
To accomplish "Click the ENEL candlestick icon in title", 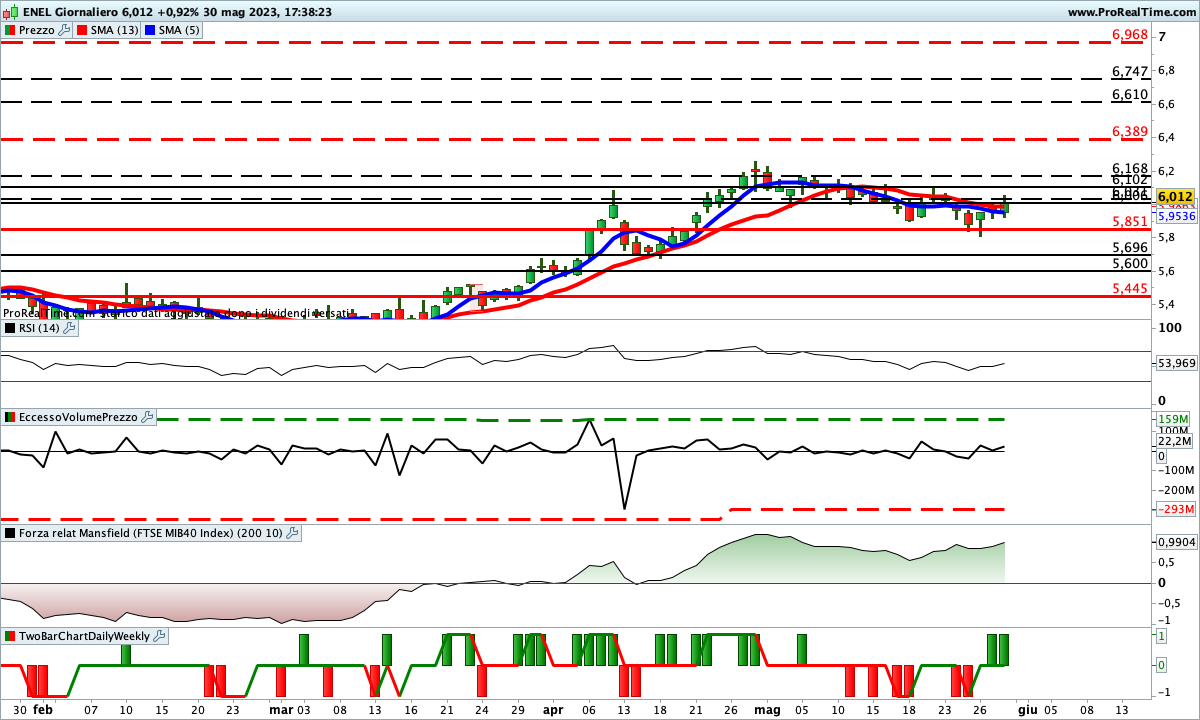I will (x=10, y=12).
